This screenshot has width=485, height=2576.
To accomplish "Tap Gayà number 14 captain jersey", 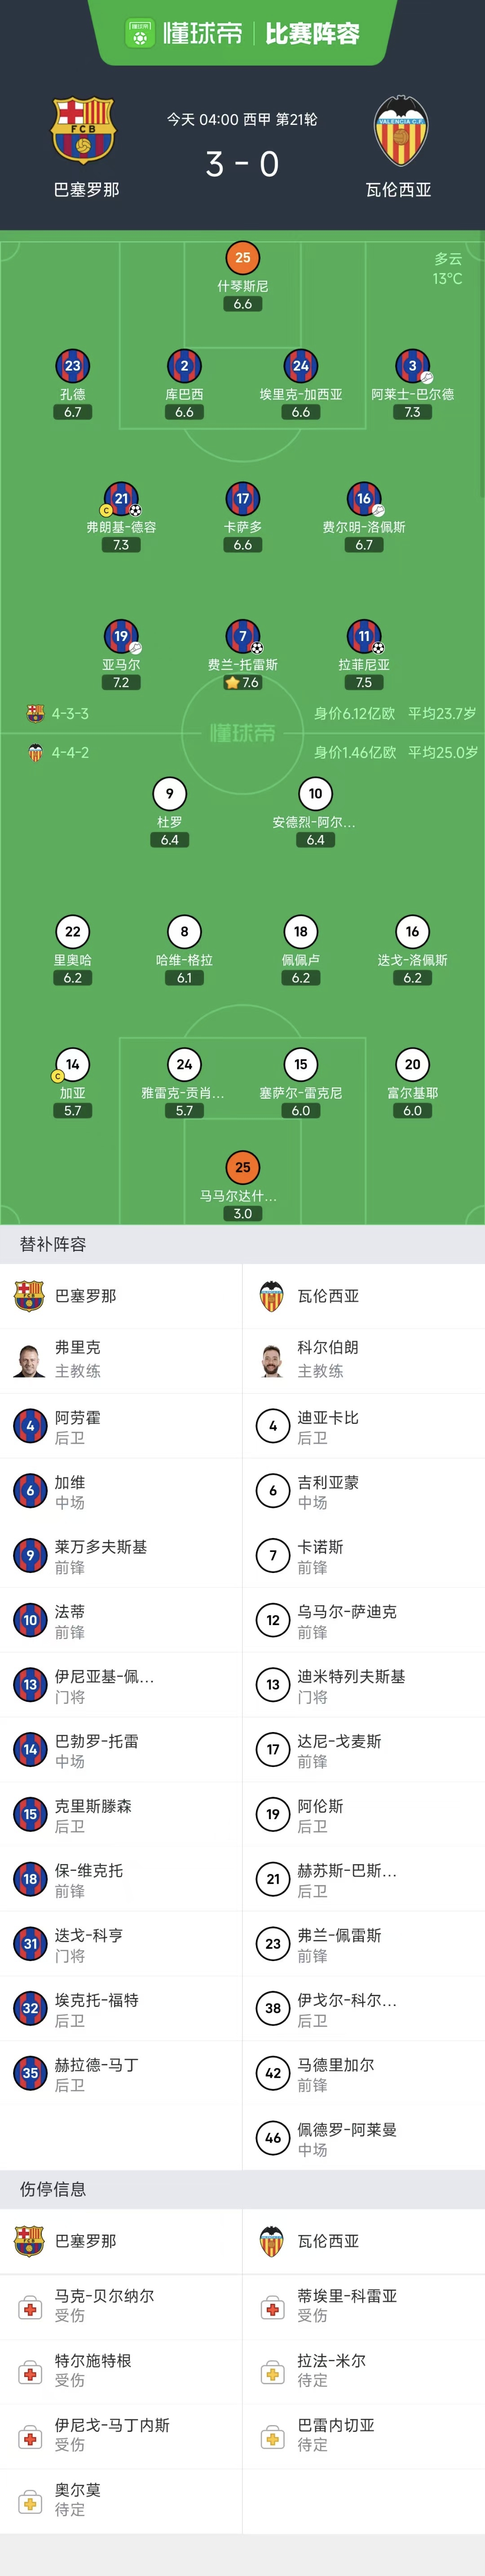I will [72, 1065].
